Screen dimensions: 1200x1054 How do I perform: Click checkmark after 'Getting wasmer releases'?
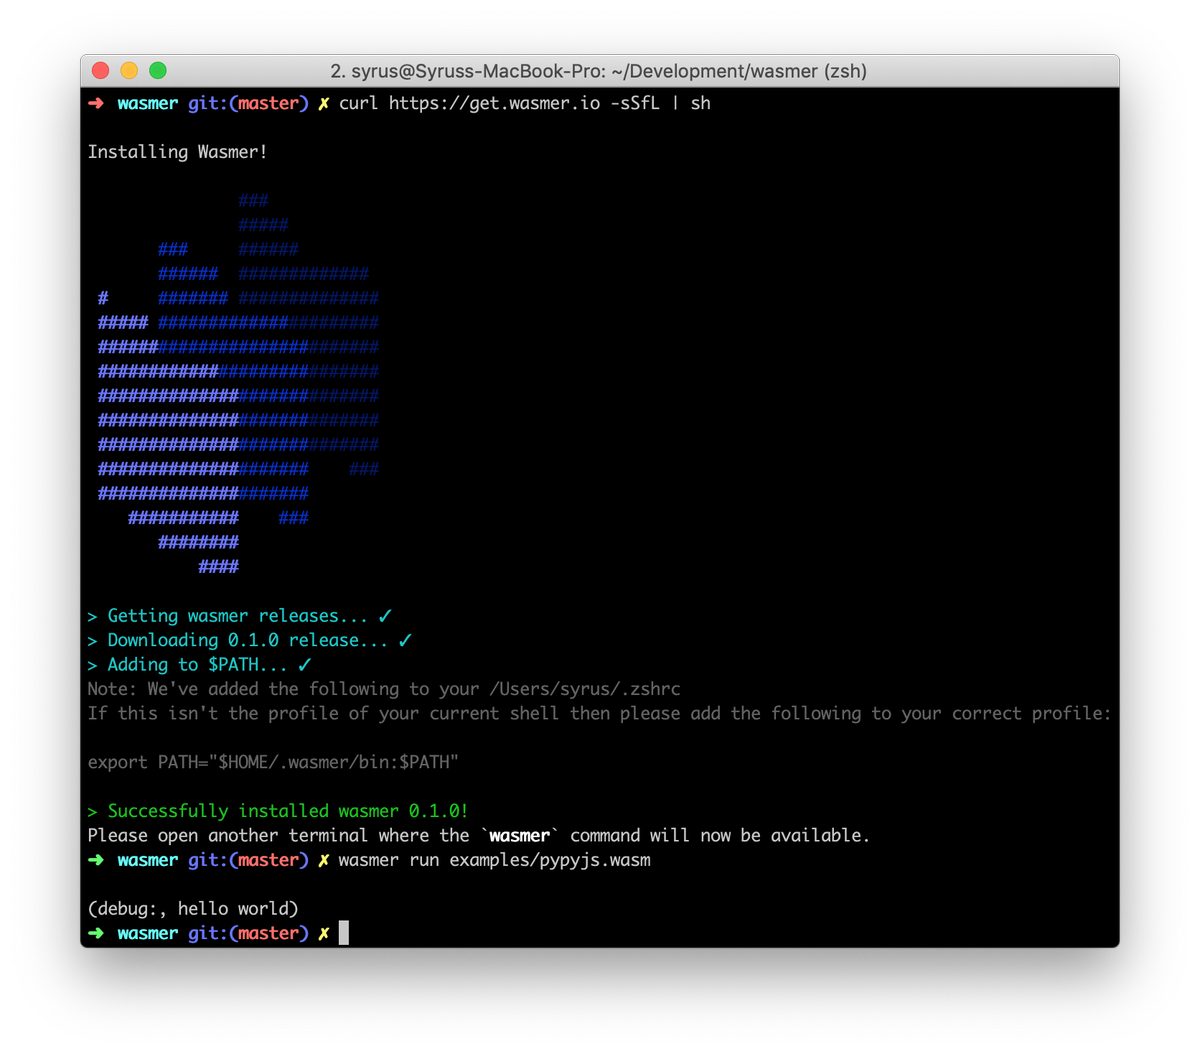pyautogui.click(x=385, y=616)
